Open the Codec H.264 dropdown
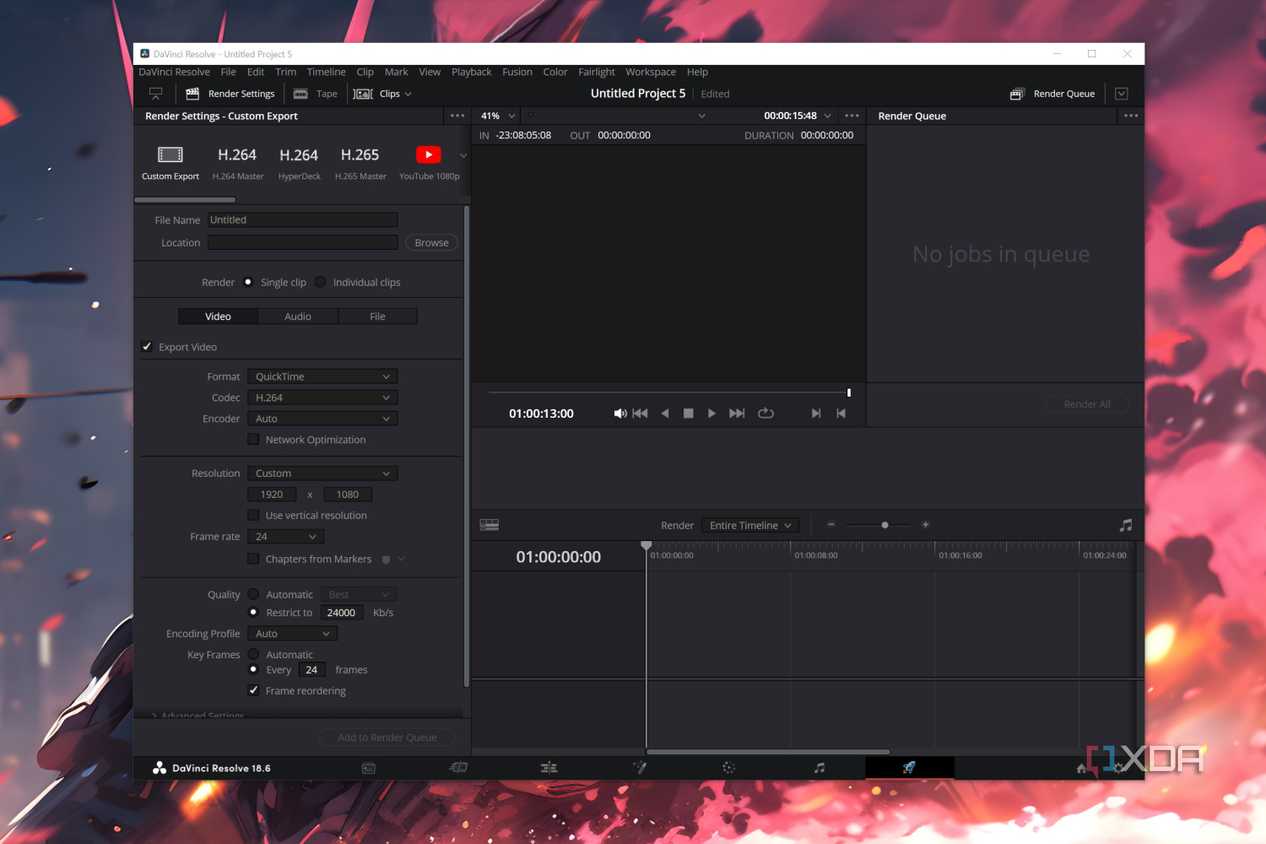1266x844 pixels. pyautogui.click(x=322, y=398)
